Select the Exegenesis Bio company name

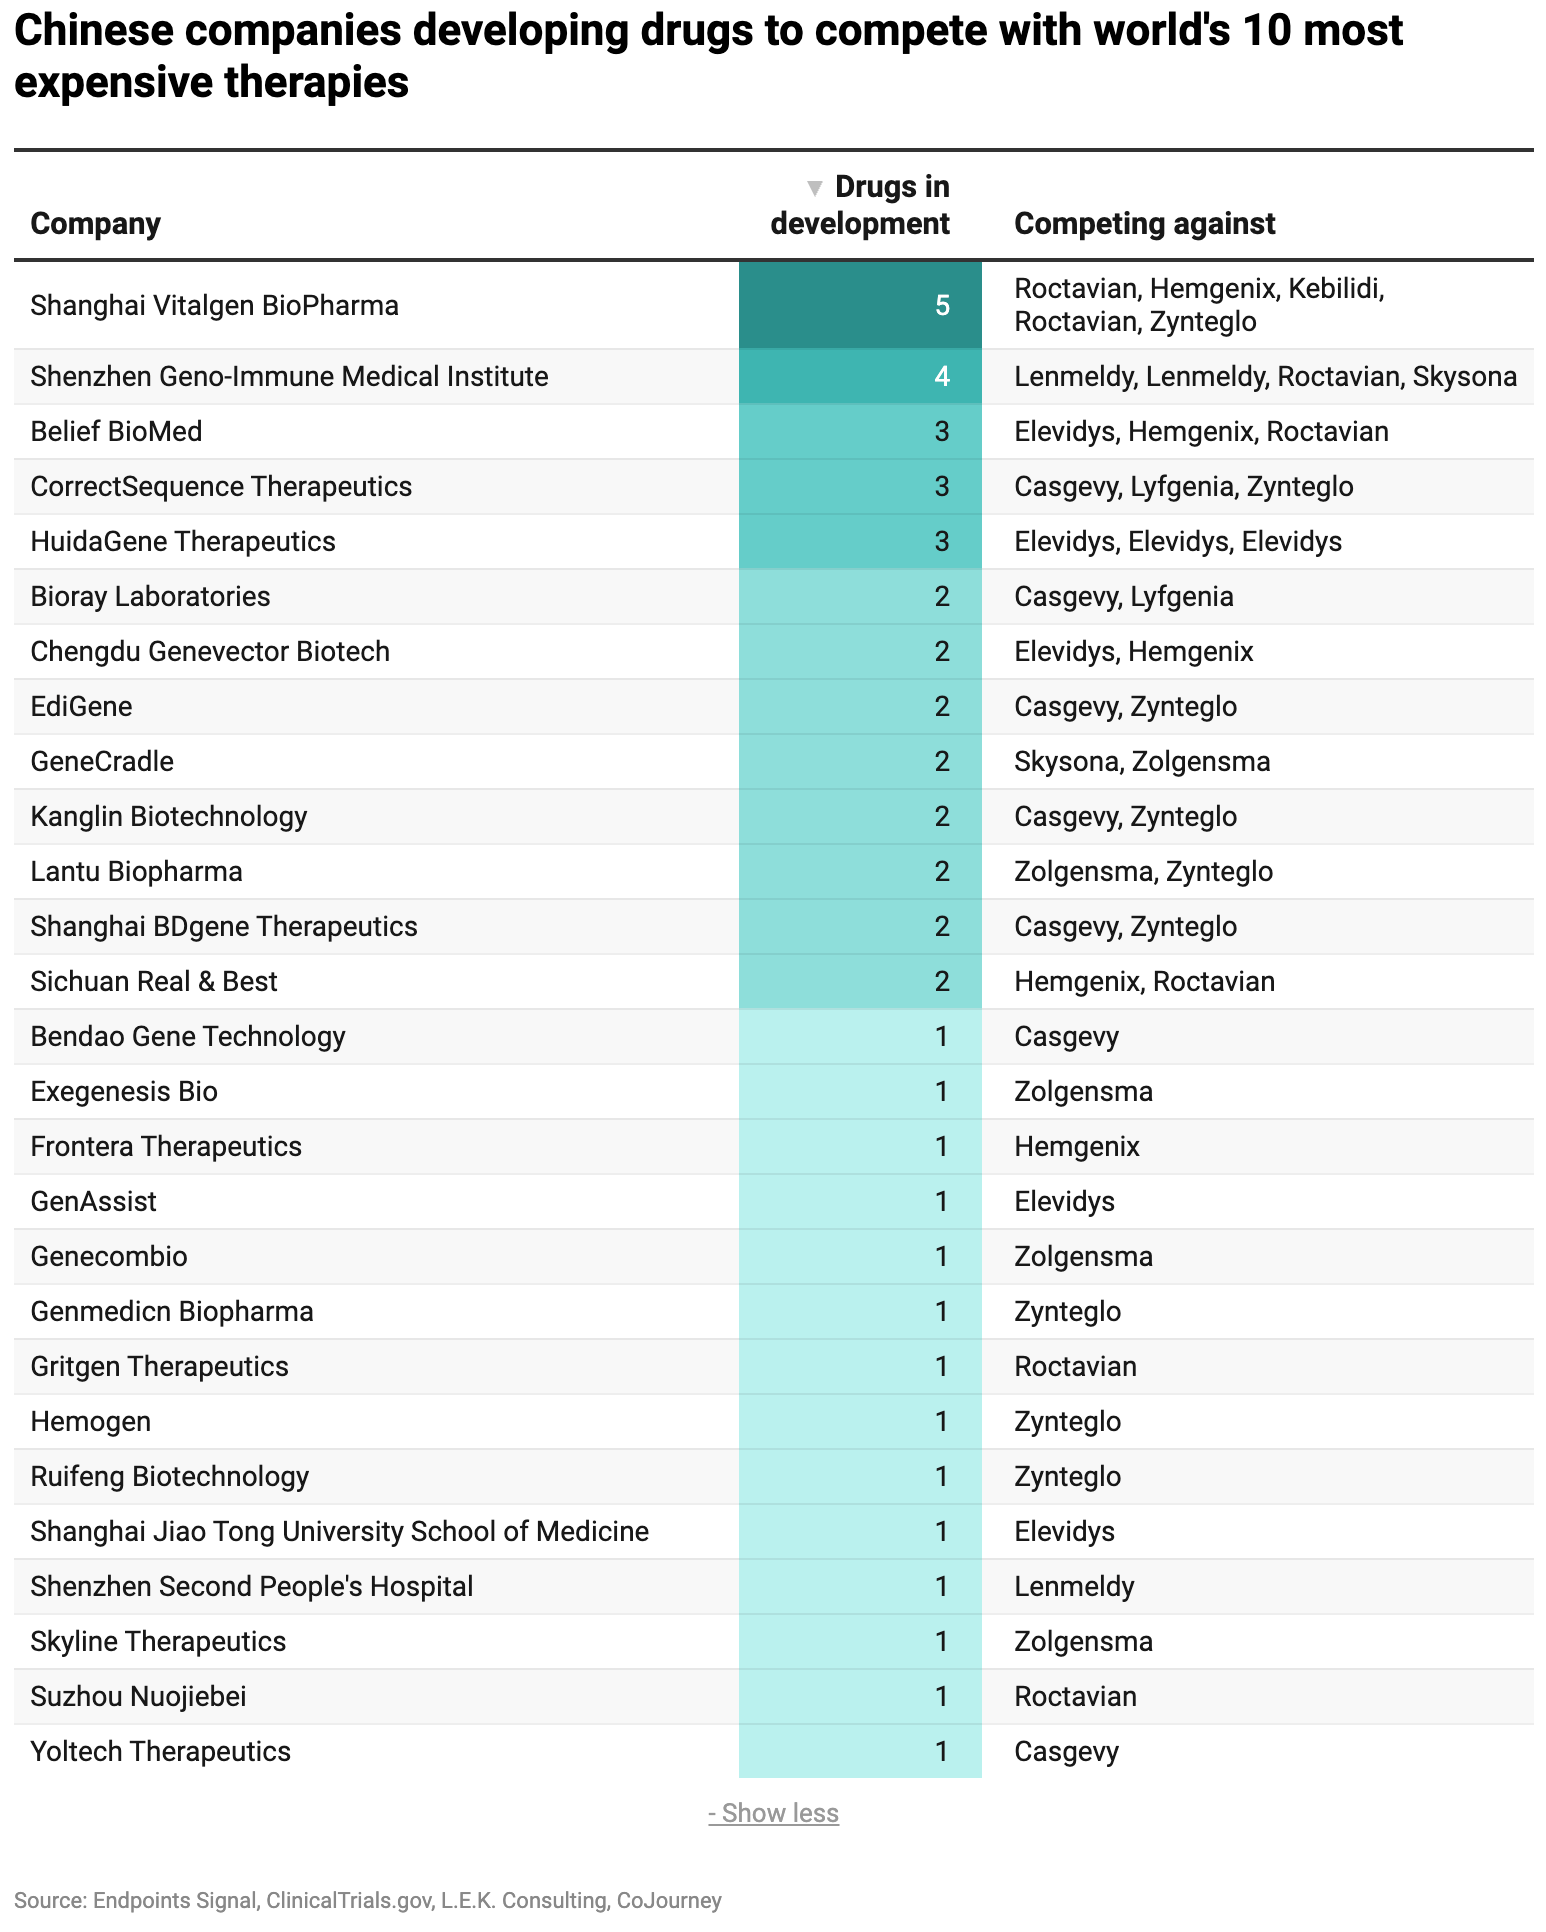pos(124,1092)
